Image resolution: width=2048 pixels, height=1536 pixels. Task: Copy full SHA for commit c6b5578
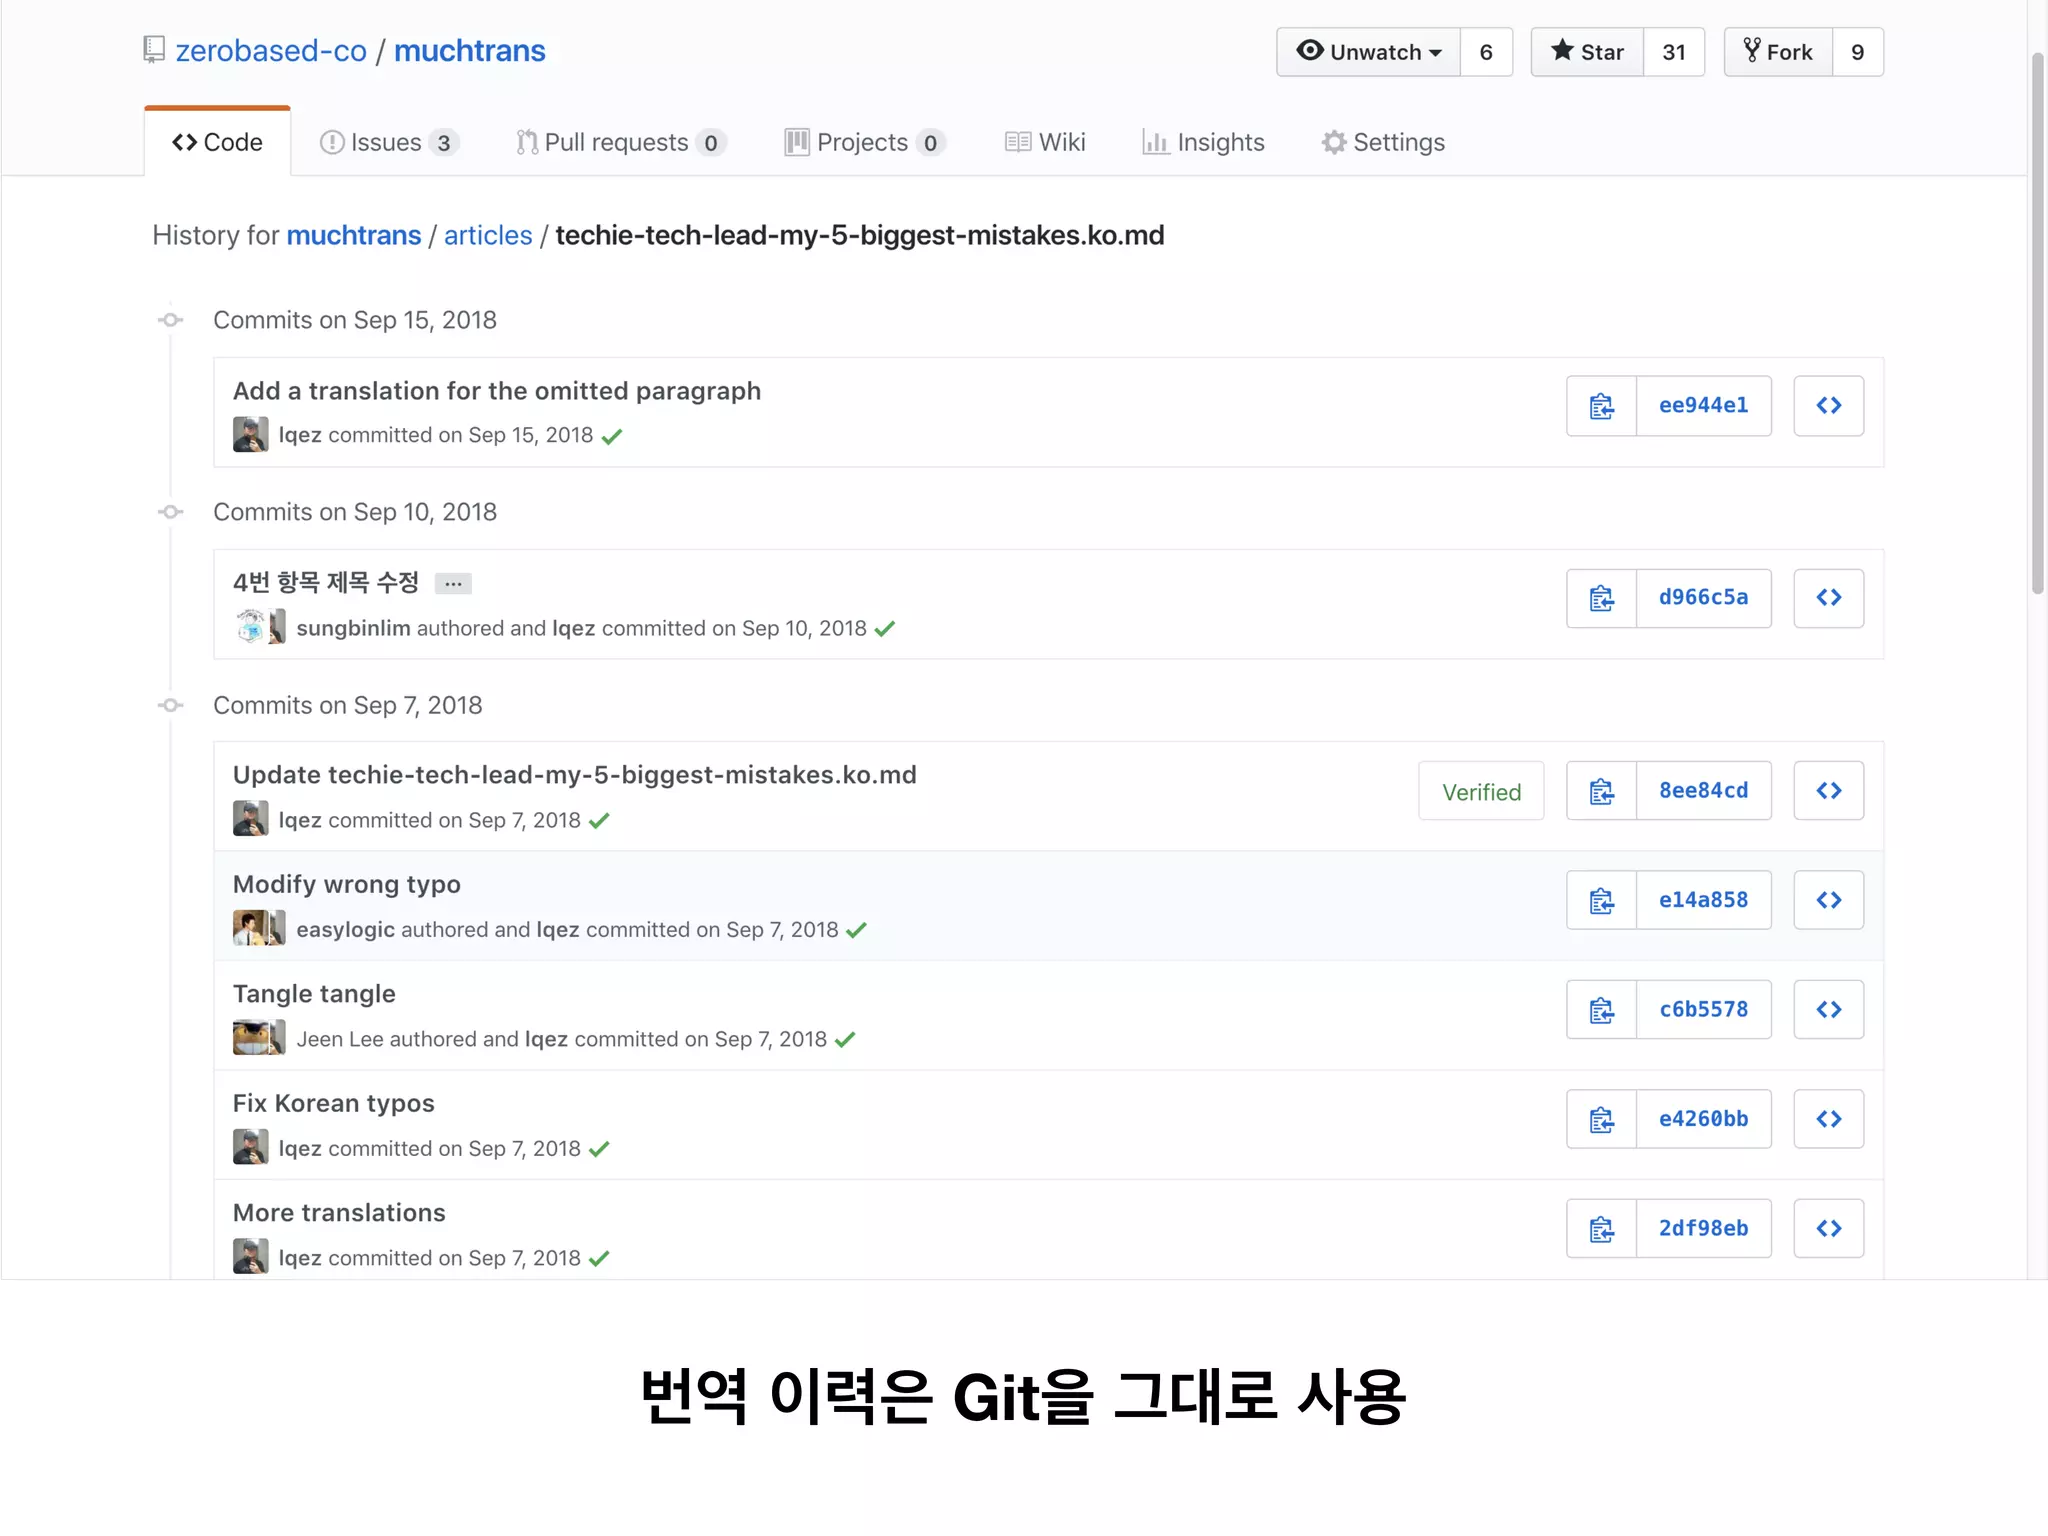[x=1601, y=1010]
